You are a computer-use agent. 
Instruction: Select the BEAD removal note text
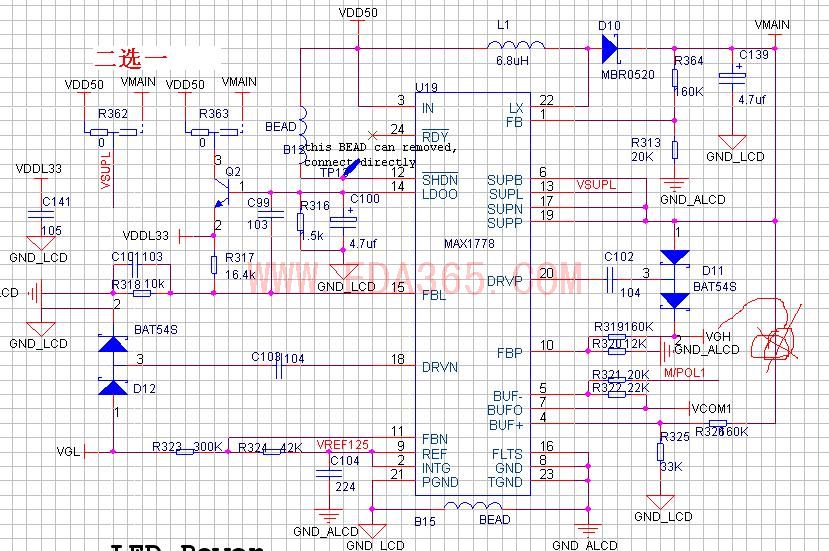(x=380, y=154)
